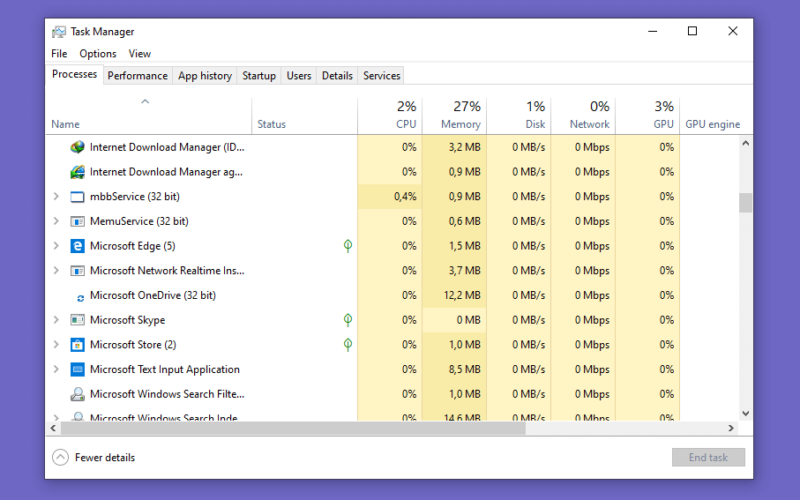800x500 pixels.
Task: Click the leaf status icon for Microsoft Store
Action: tap(347, 345)
